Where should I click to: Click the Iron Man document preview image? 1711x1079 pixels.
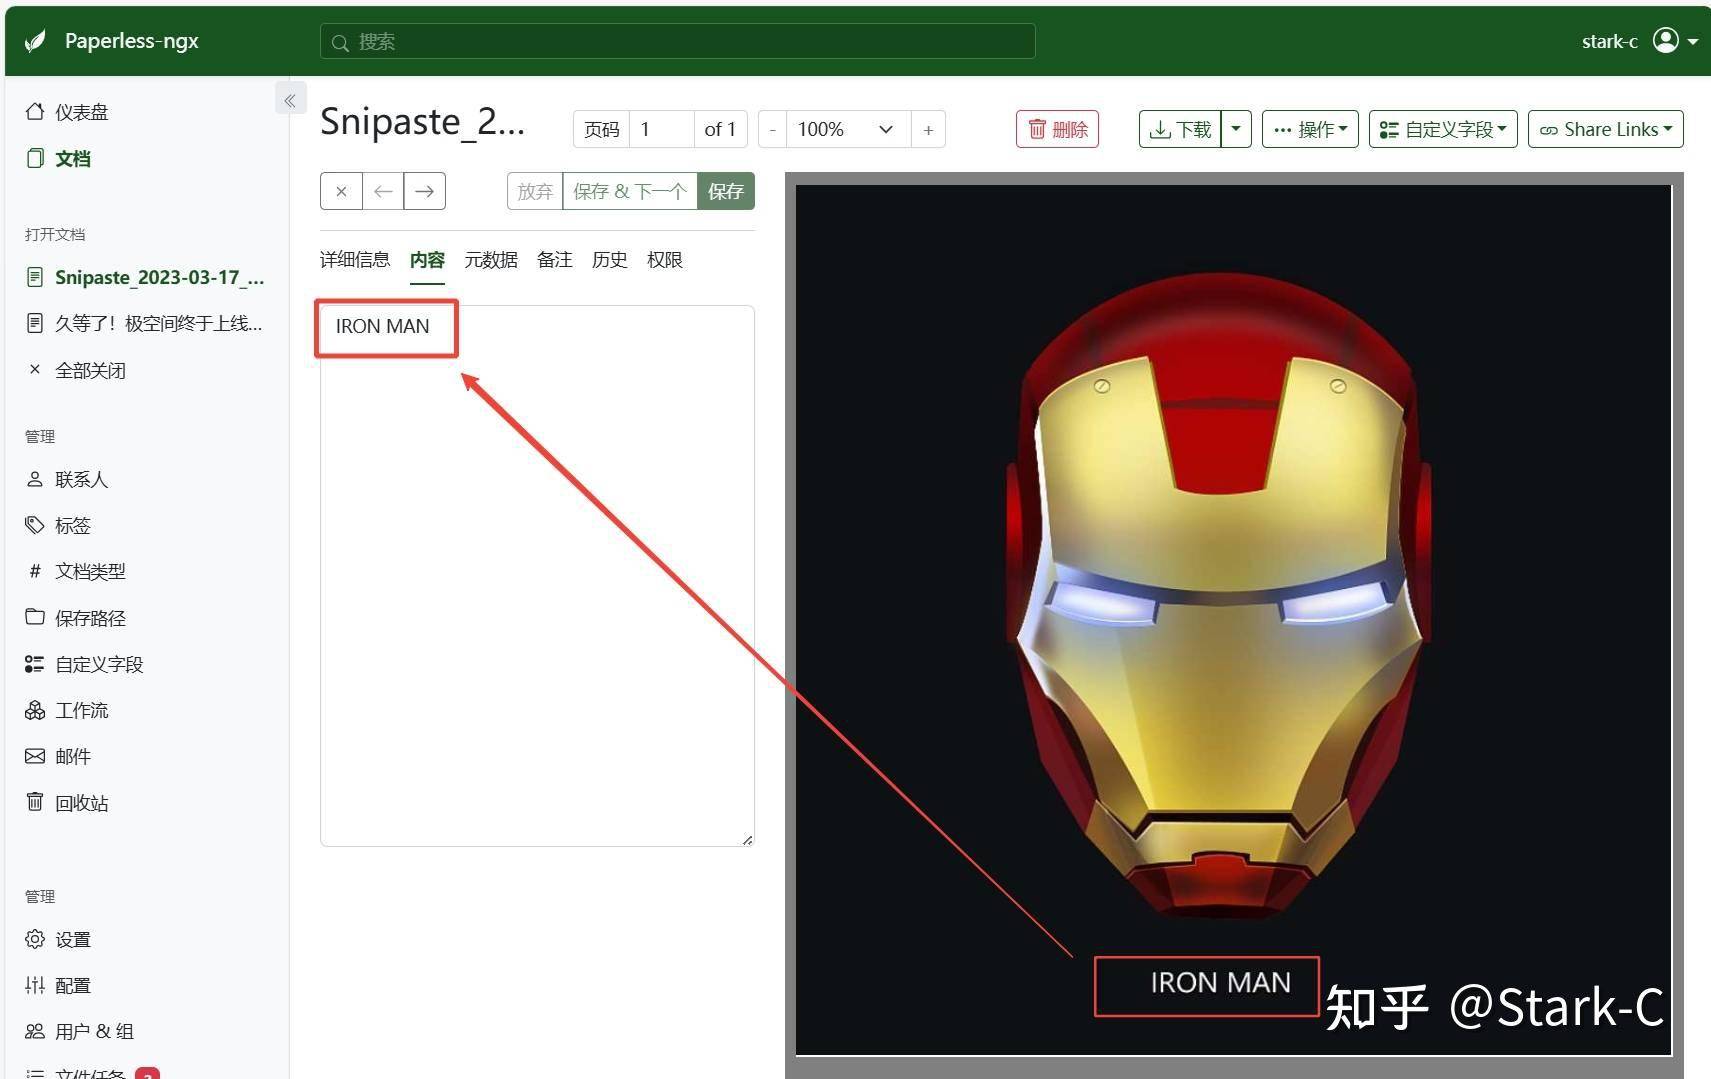point(1233,620)
